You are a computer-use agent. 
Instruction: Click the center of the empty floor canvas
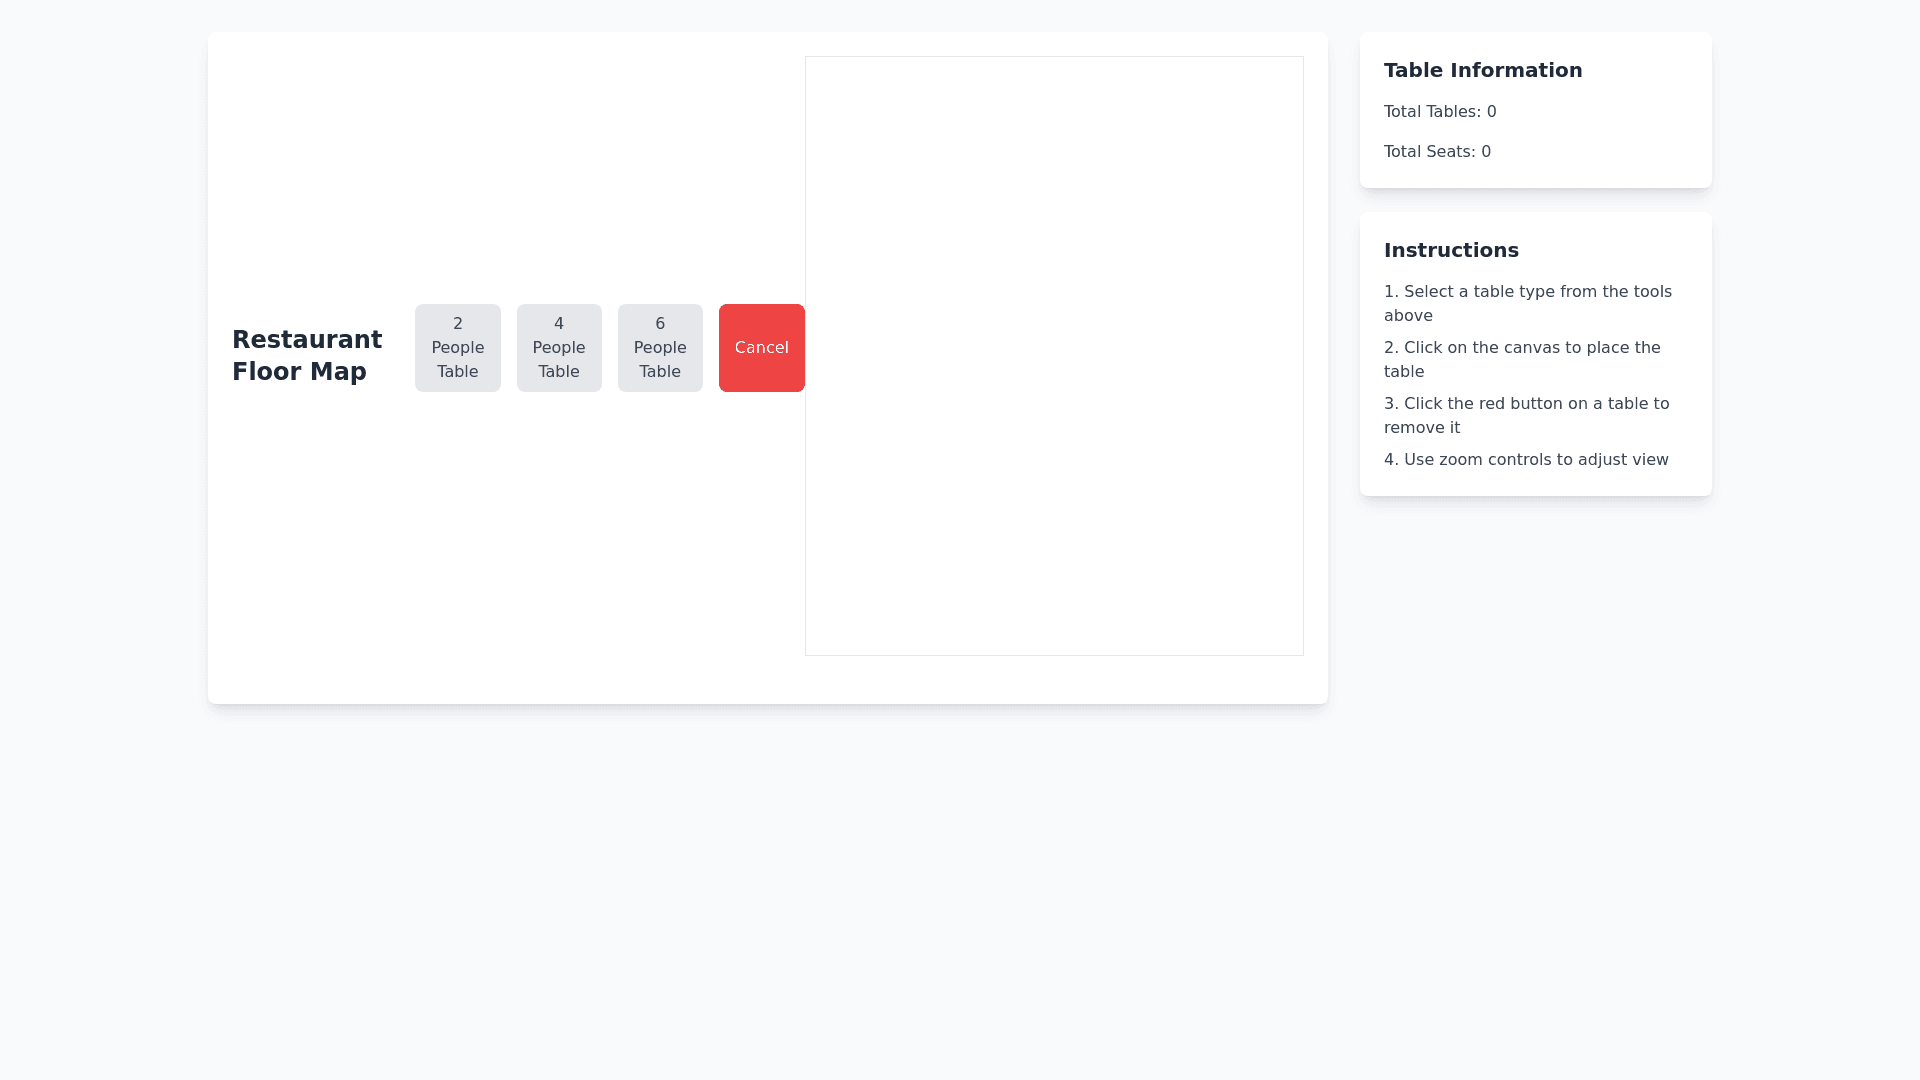pyautogui.click(x=1054, y=356)
